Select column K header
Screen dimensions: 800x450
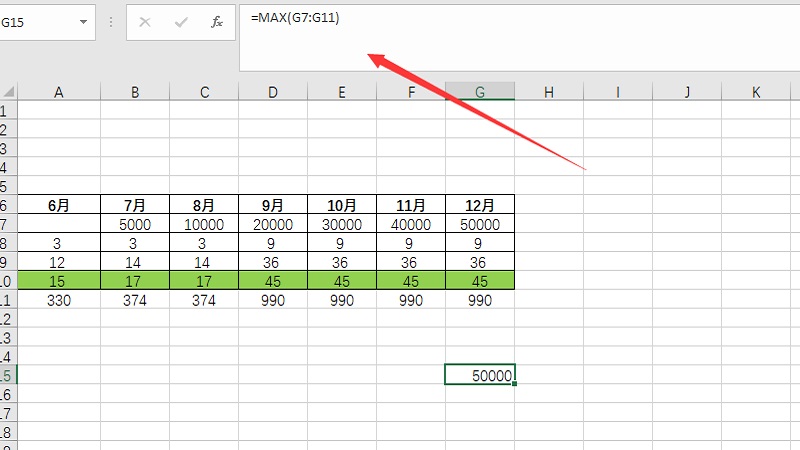(755, 92)
